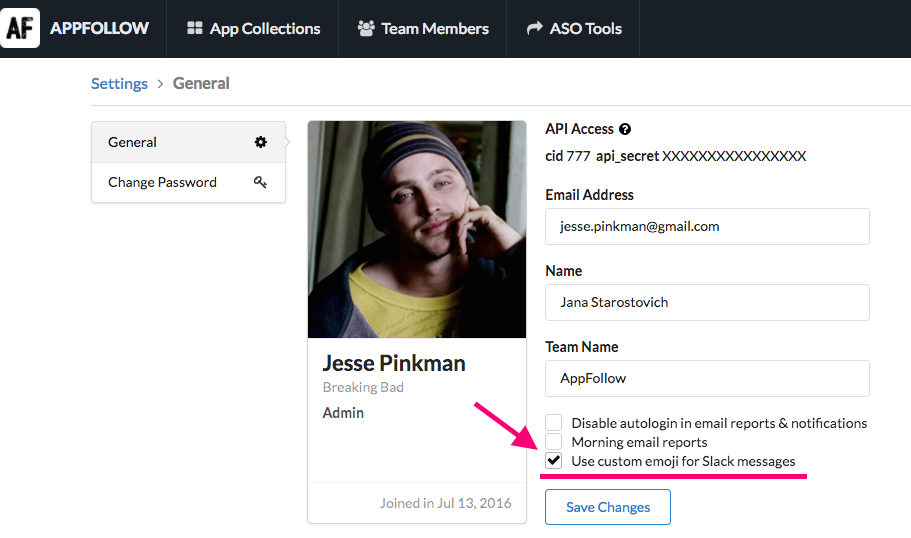Click the Team Name label
The height and width of the screenshot is (538, 911).
pyautogui.click(x=582, y=347)
